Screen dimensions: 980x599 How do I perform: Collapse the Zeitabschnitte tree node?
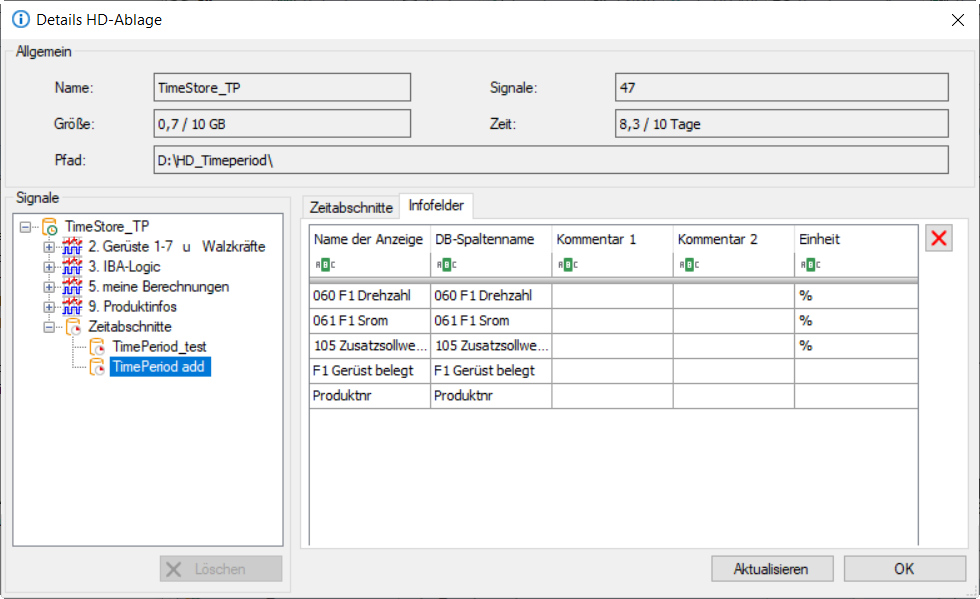[x=49, y=327]
